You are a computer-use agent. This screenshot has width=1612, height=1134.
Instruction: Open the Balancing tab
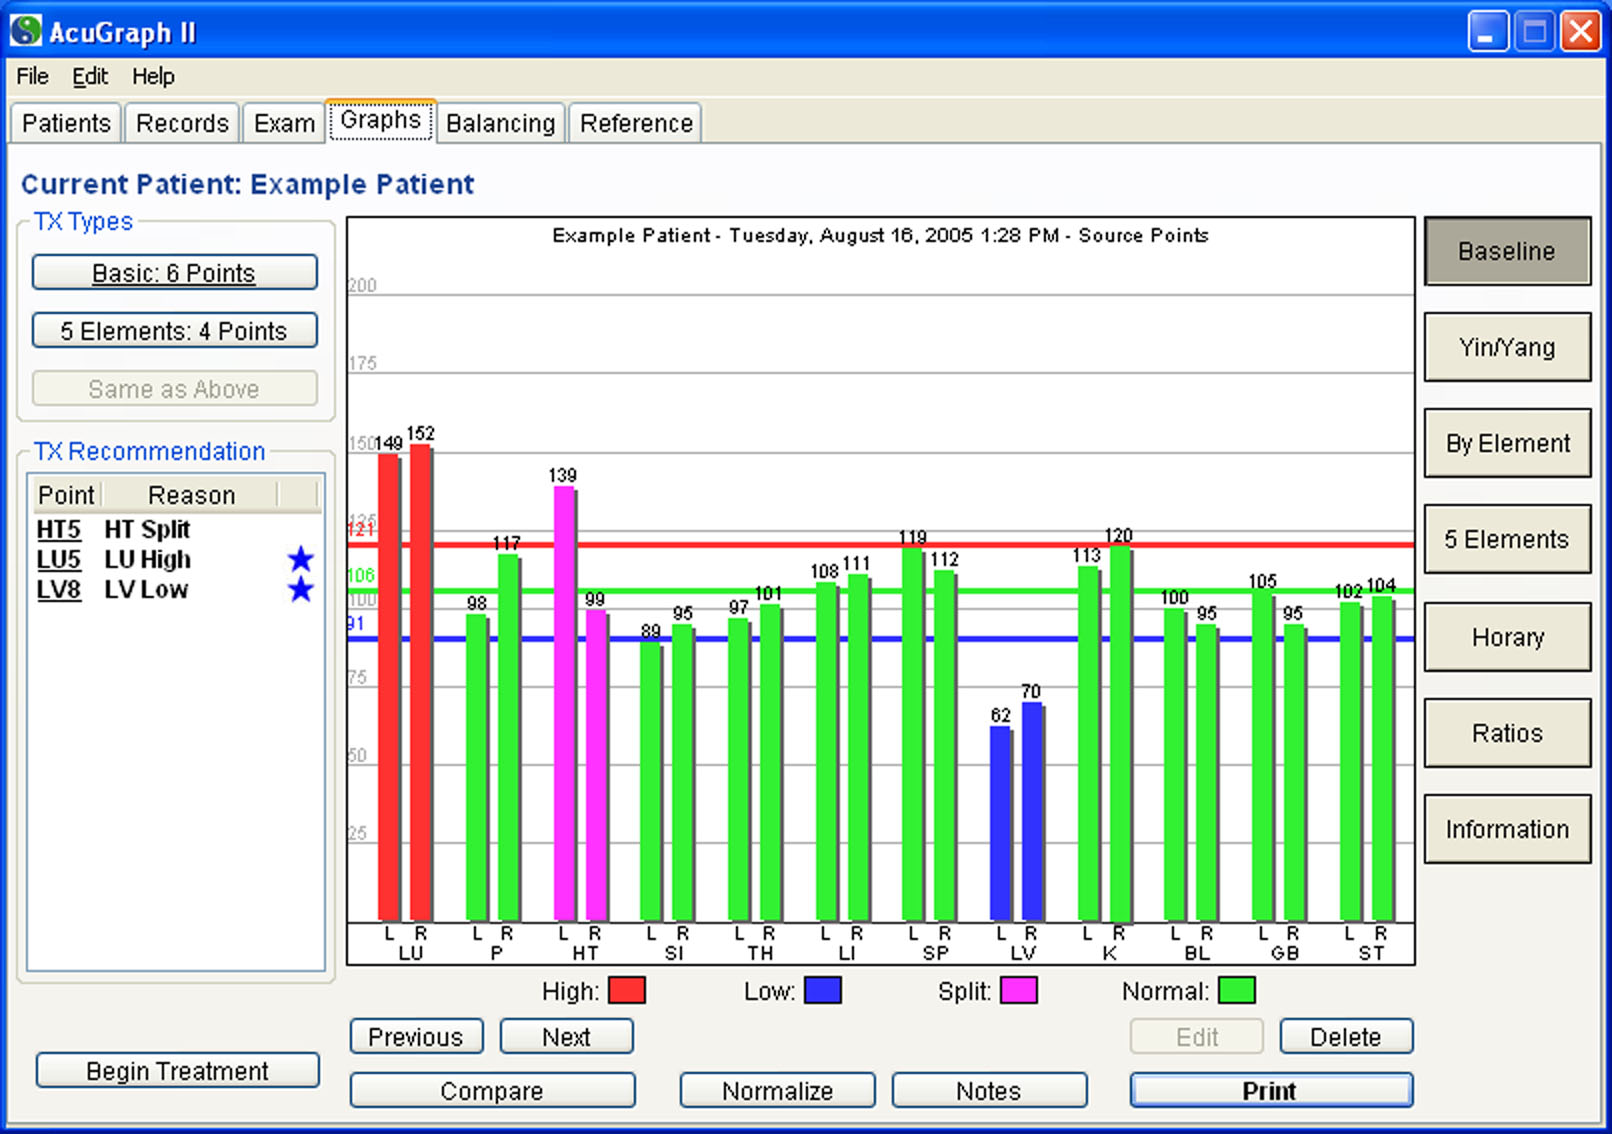click(500, 123)
